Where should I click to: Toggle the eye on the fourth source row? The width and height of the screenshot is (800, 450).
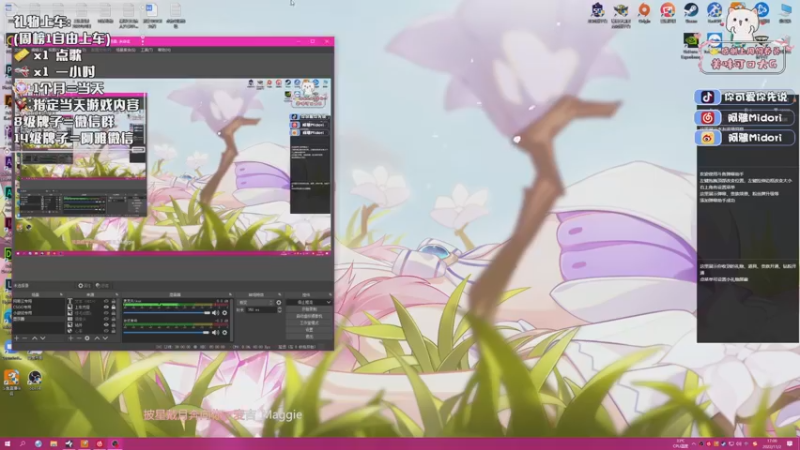(x=106, y=319)
